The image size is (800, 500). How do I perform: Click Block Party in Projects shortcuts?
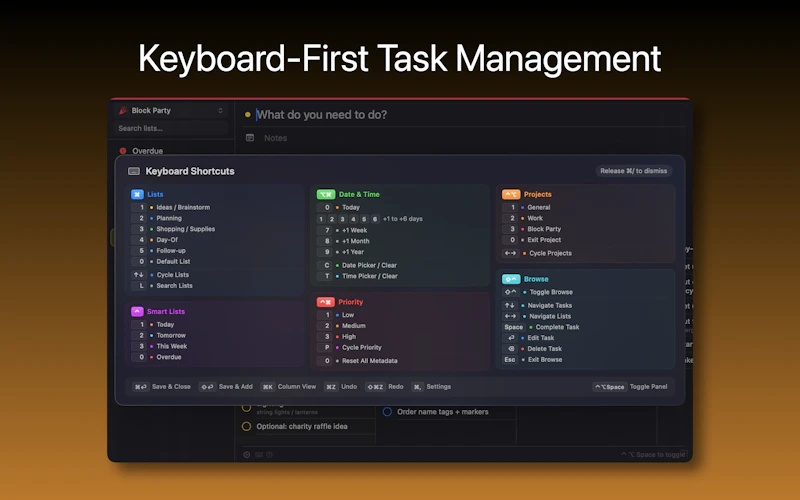point(532,229)
